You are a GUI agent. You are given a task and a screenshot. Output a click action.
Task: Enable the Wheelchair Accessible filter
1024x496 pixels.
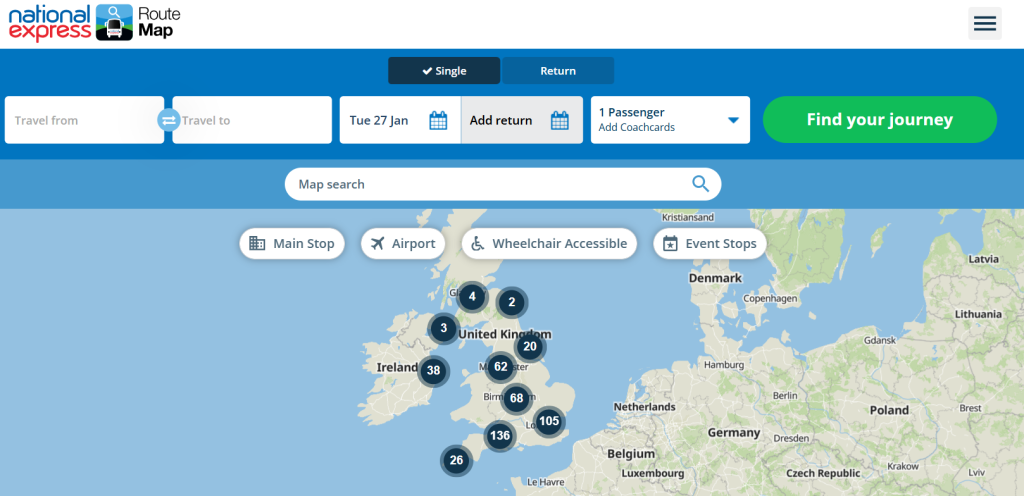click(549, 244)
